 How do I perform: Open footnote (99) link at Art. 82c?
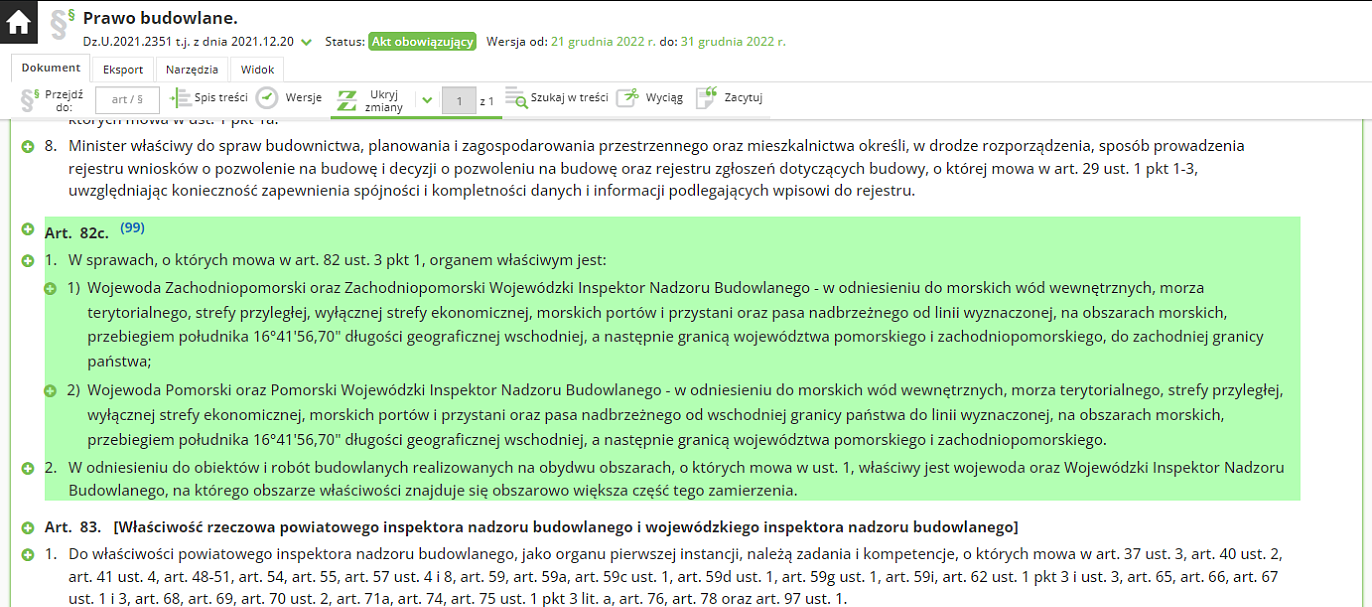[x=132, y=228]
